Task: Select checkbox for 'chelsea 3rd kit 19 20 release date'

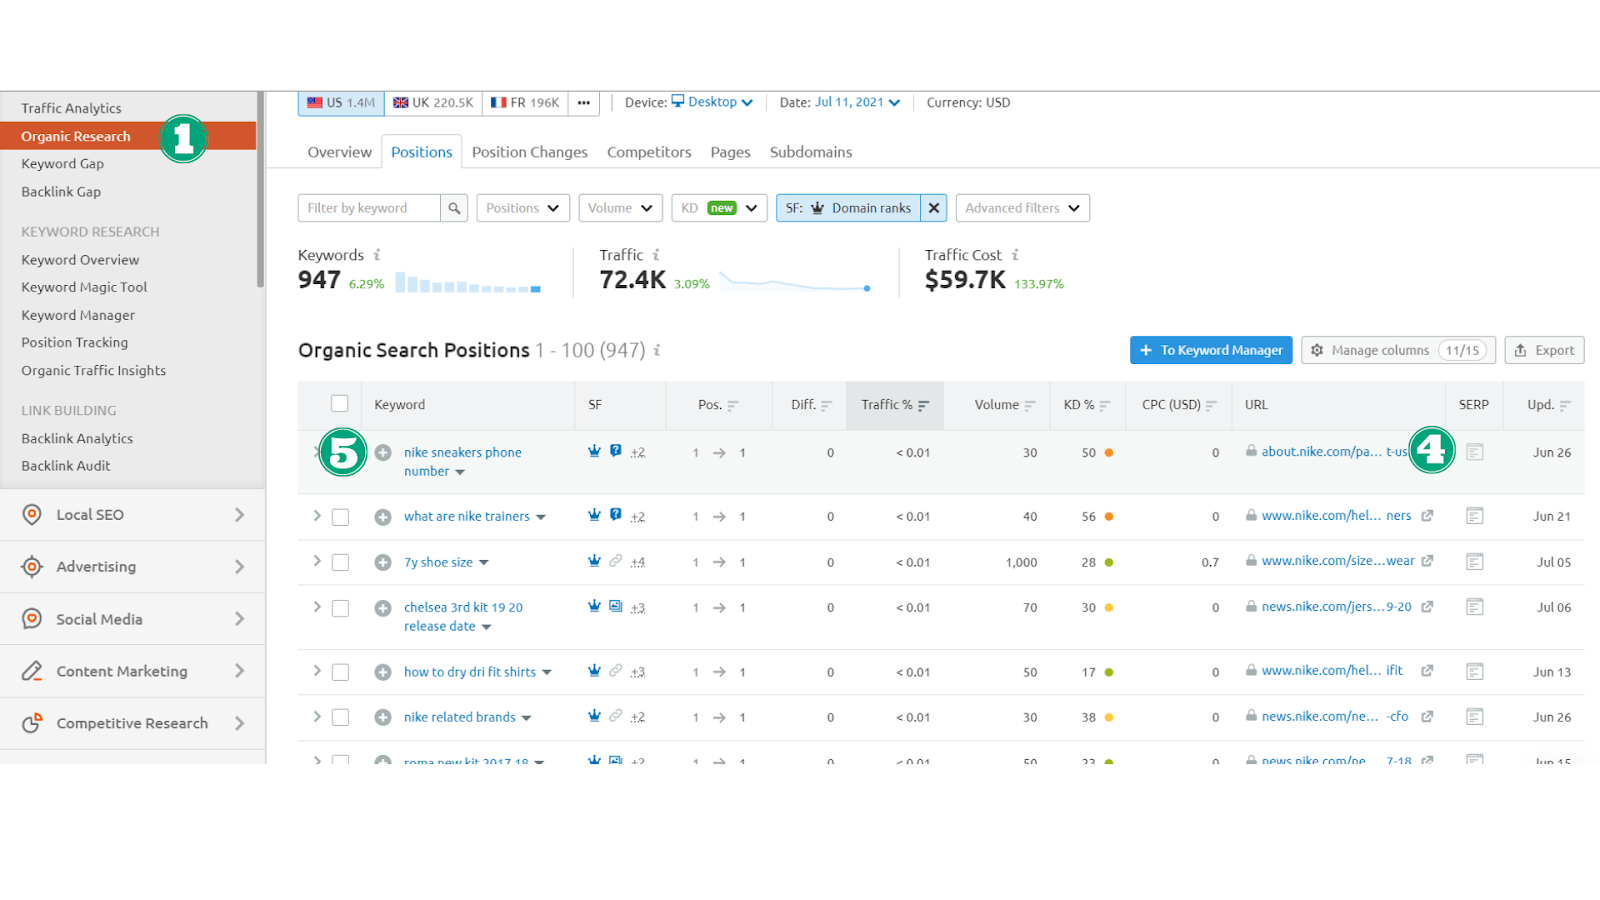Action: [340, 608]
